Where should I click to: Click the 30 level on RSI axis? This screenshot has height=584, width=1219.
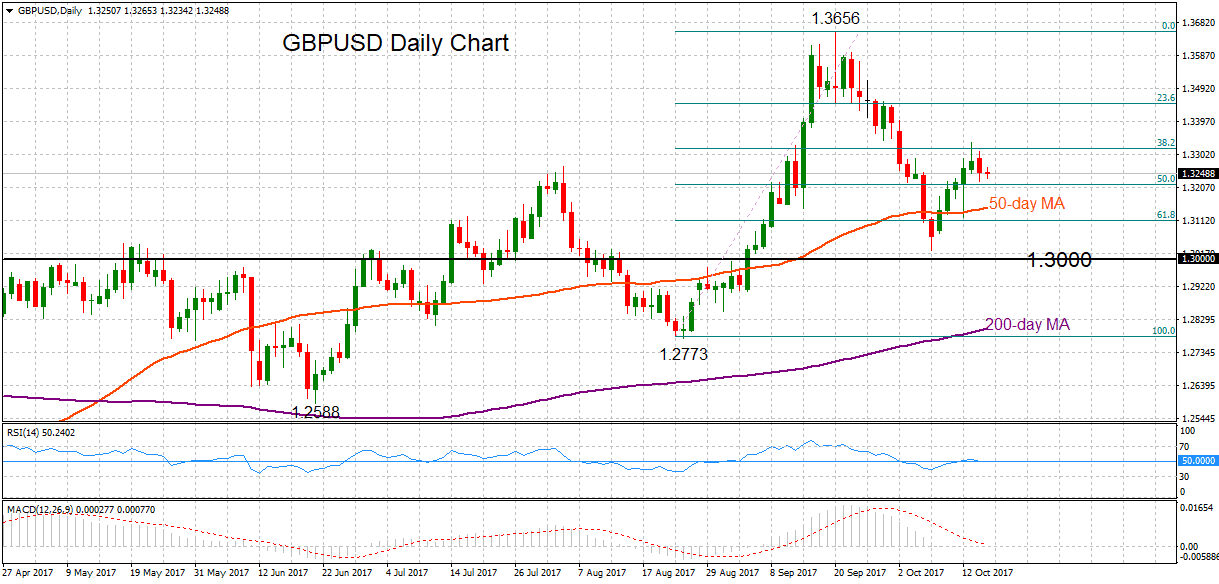[x=1186, y=476]
